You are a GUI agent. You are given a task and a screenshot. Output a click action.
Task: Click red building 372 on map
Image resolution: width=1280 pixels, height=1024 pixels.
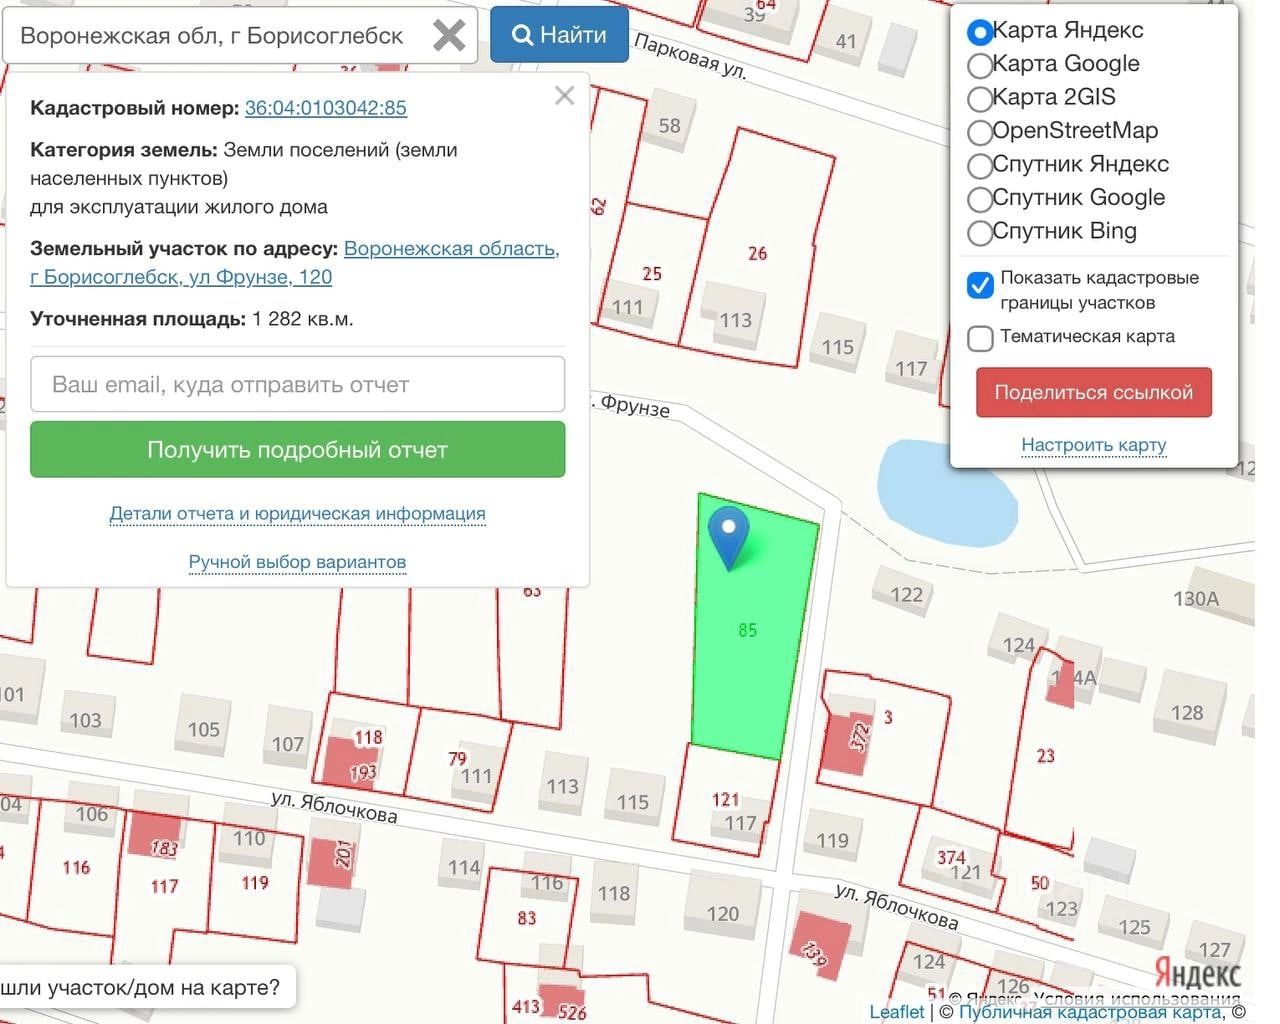point(846,744)
